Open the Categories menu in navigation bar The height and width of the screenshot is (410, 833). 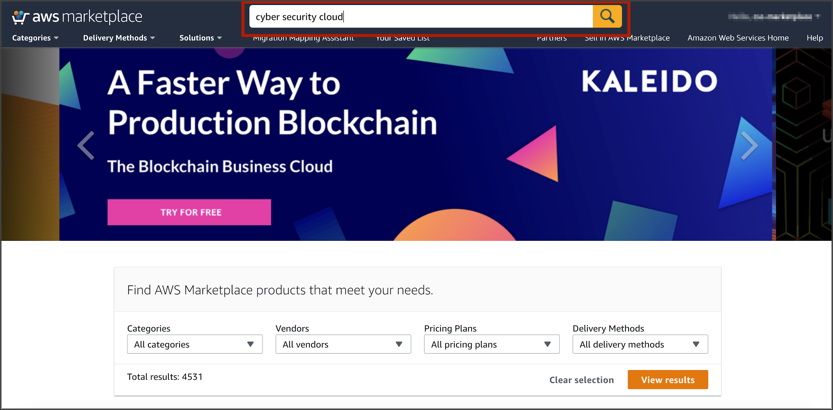35,38
